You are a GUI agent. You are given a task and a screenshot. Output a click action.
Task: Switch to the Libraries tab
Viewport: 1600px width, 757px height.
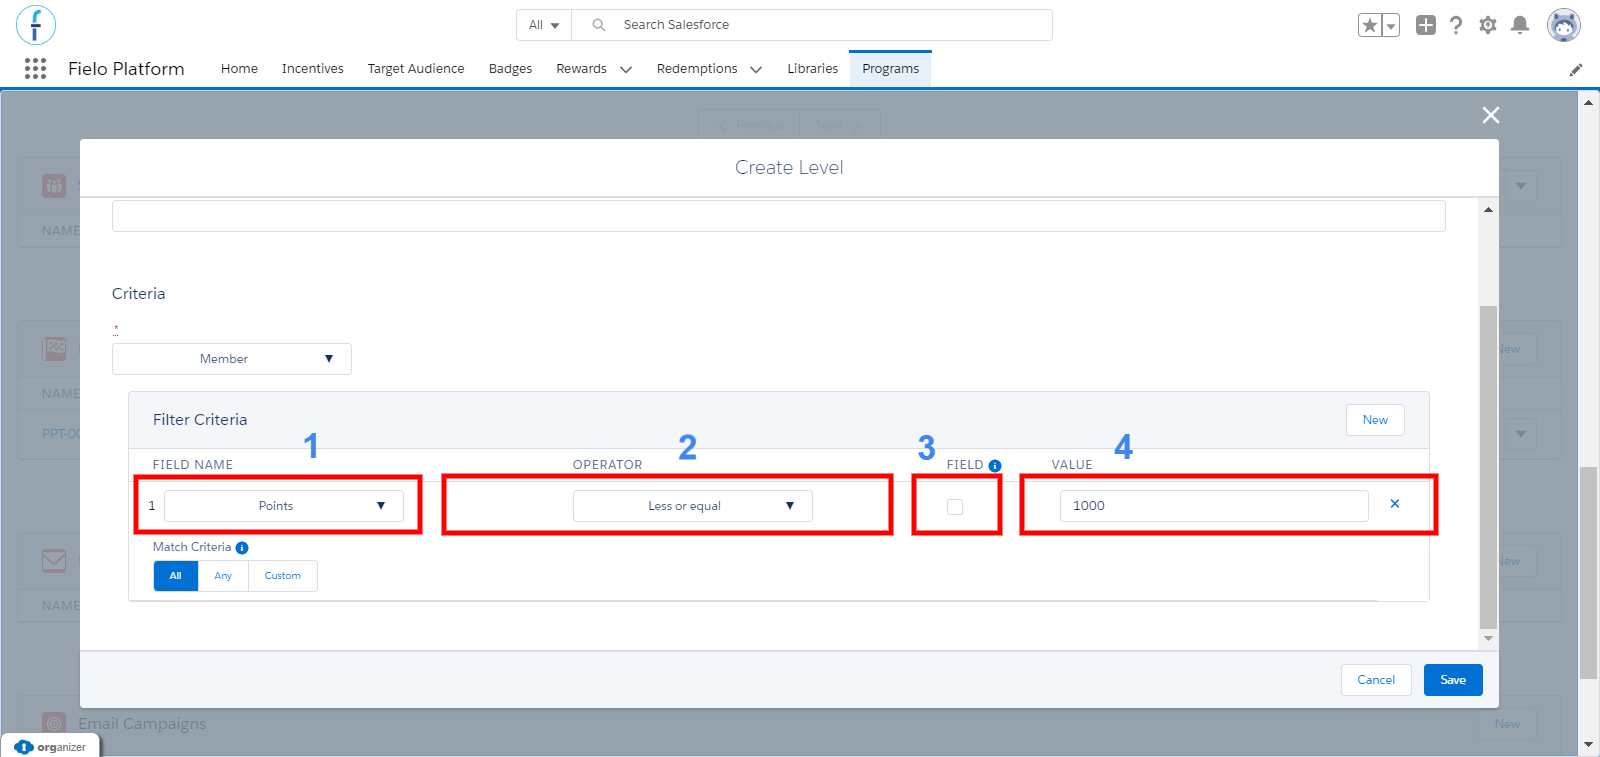(813, 69)
